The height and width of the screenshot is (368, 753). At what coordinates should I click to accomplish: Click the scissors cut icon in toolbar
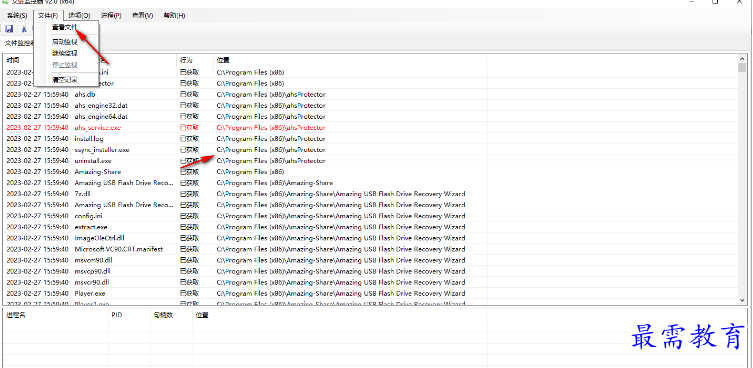tap(23, 29)
